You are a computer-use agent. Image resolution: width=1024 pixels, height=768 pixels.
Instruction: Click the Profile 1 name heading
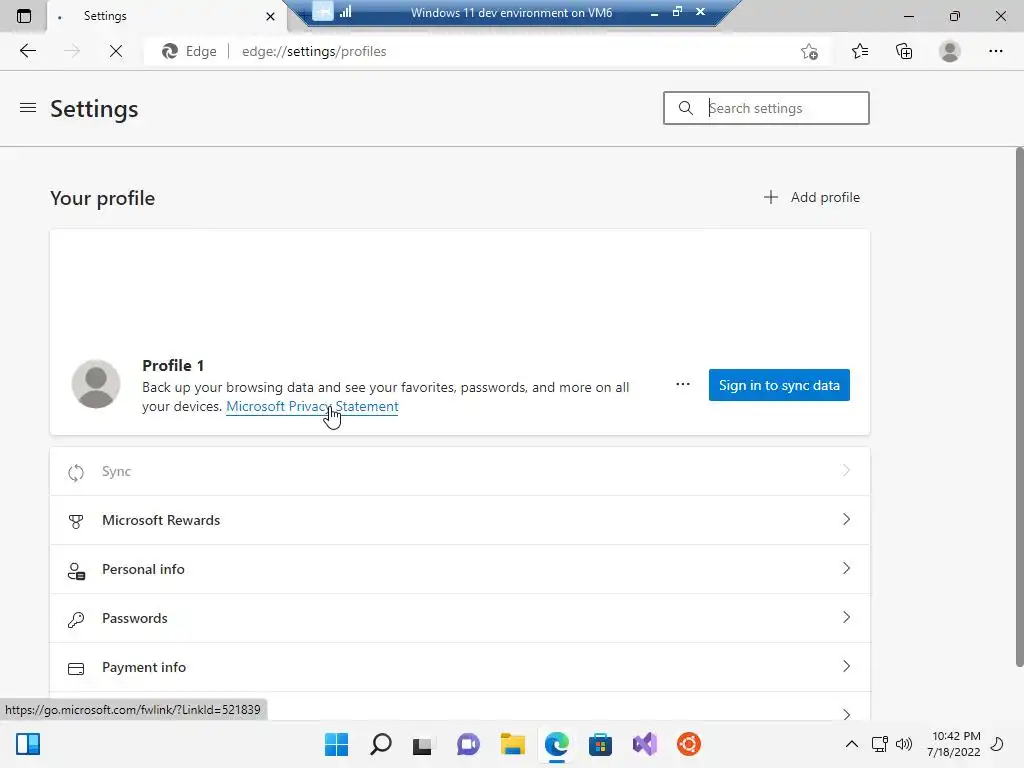coord(173,366)
